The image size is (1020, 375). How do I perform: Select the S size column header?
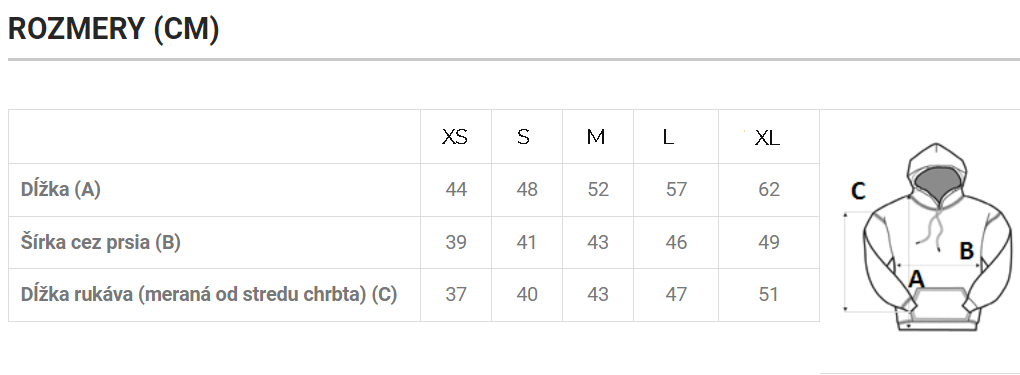click(x=524, y=137)
